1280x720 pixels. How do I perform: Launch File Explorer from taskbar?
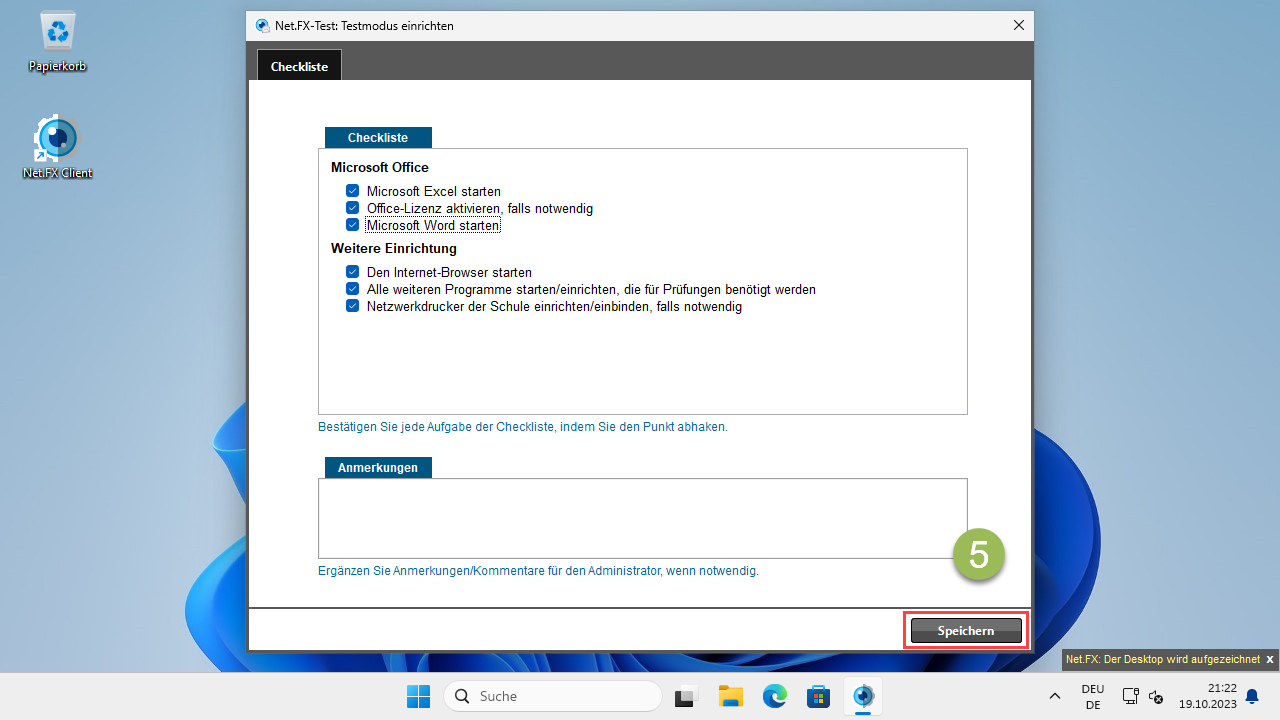[730, 696]
